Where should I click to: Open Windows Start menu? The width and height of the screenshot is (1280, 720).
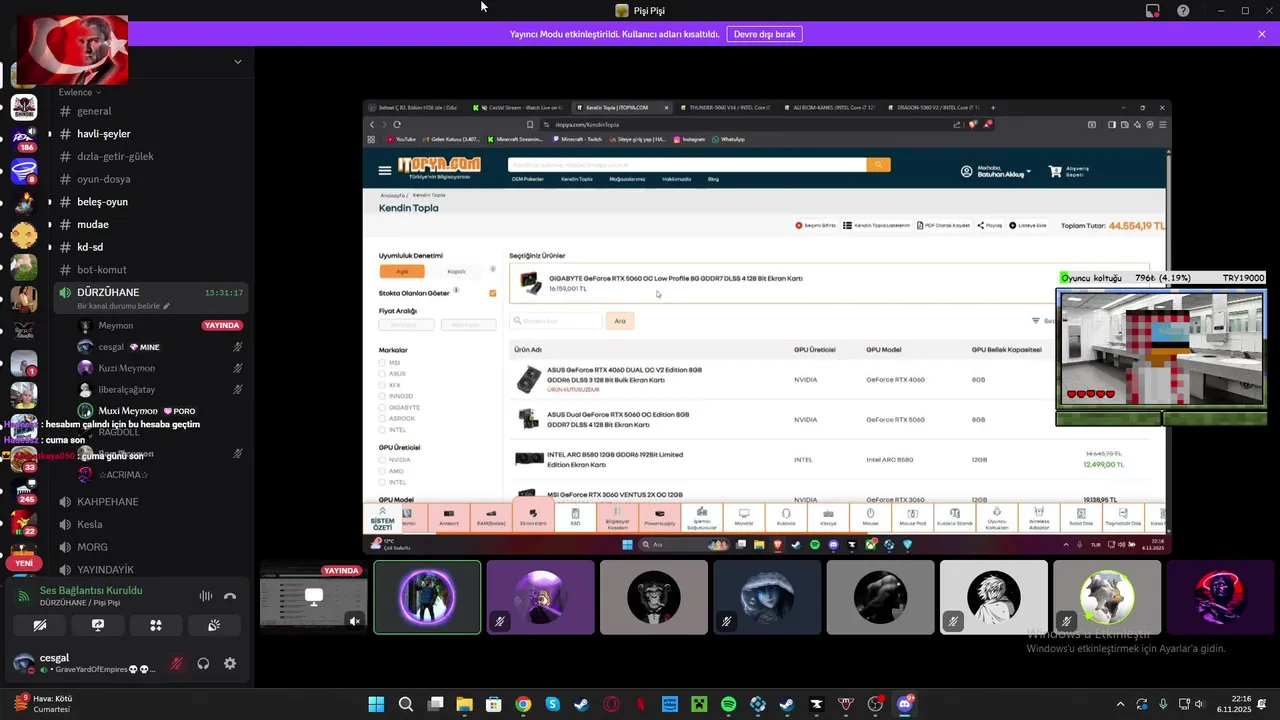tap(376, 704)
